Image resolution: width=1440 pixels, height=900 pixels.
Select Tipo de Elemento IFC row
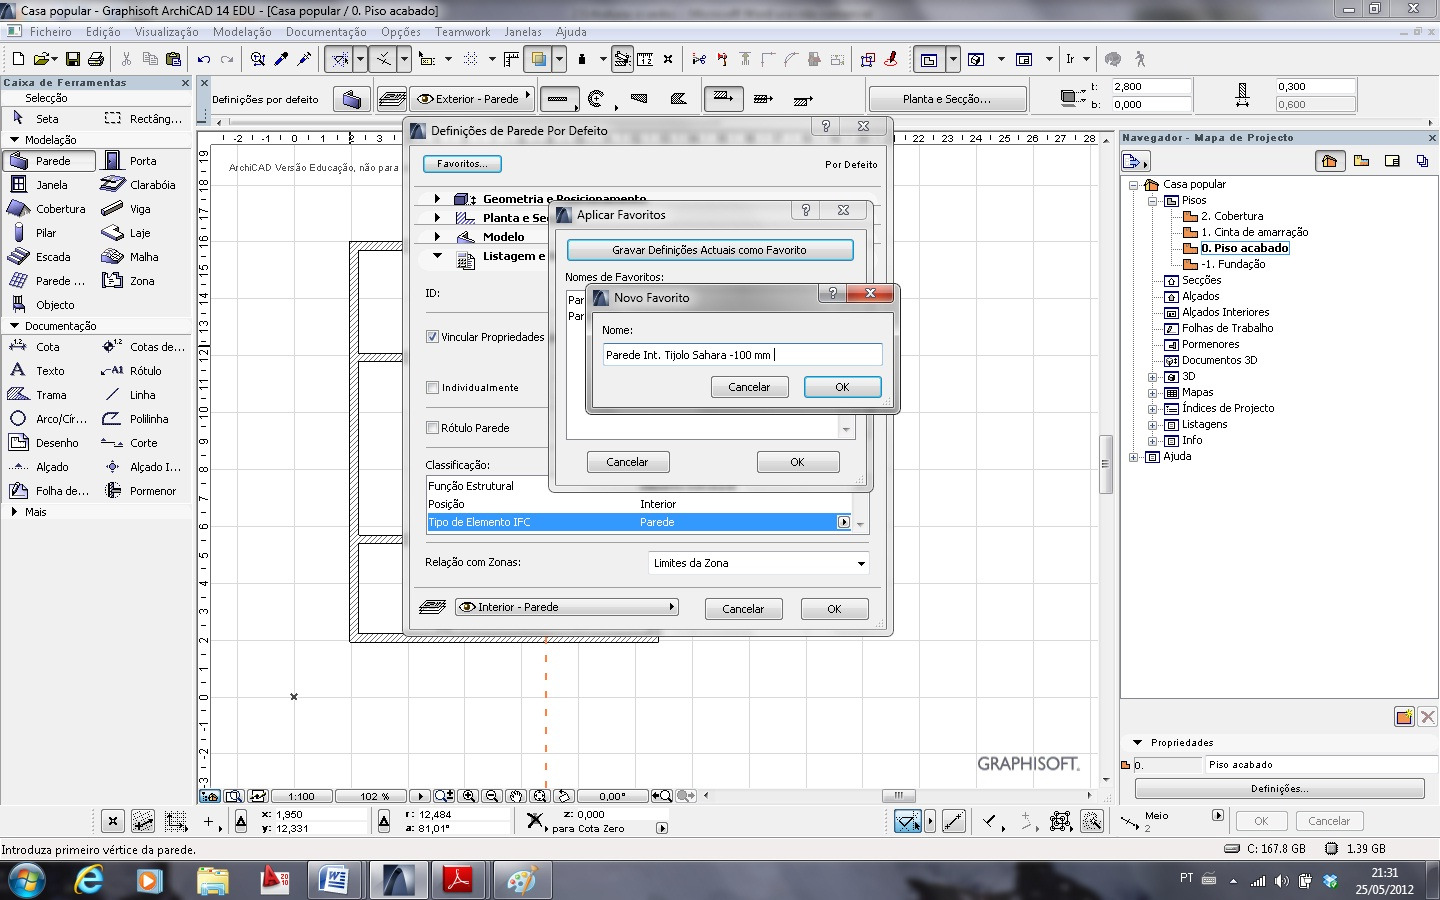click(x=638, y=522)
